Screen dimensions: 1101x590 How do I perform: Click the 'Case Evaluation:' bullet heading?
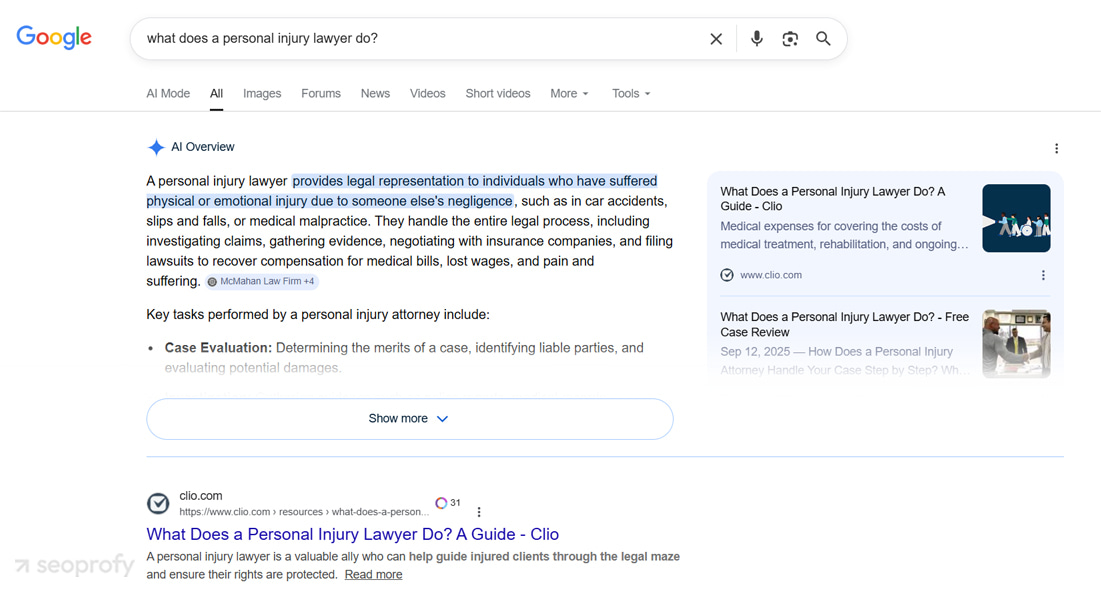[218, 348]
